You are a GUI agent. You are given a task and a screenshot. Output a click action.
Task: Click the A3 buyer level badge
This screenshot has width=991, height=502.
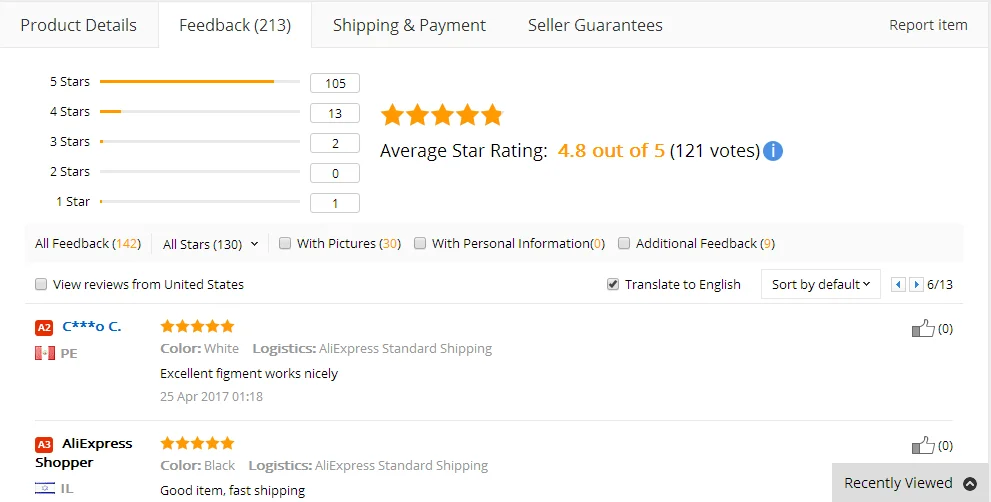pyautogui.click(x=44, y=444)
